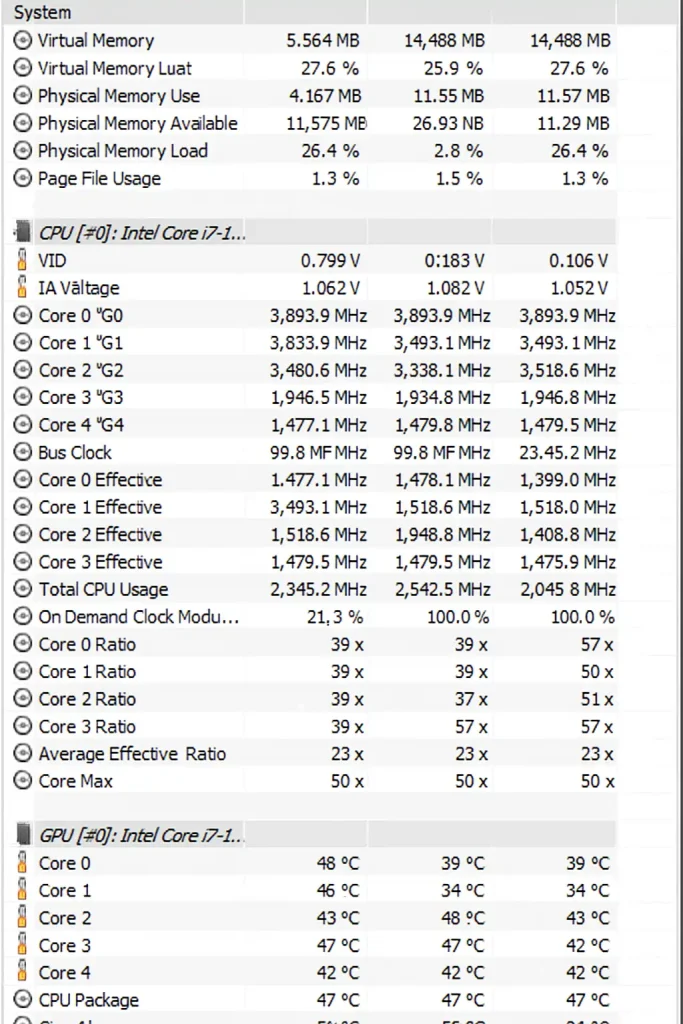683x1024 pixels.
Task: Click the clock icon beside Bus Clock
Action: click(23, 452)
